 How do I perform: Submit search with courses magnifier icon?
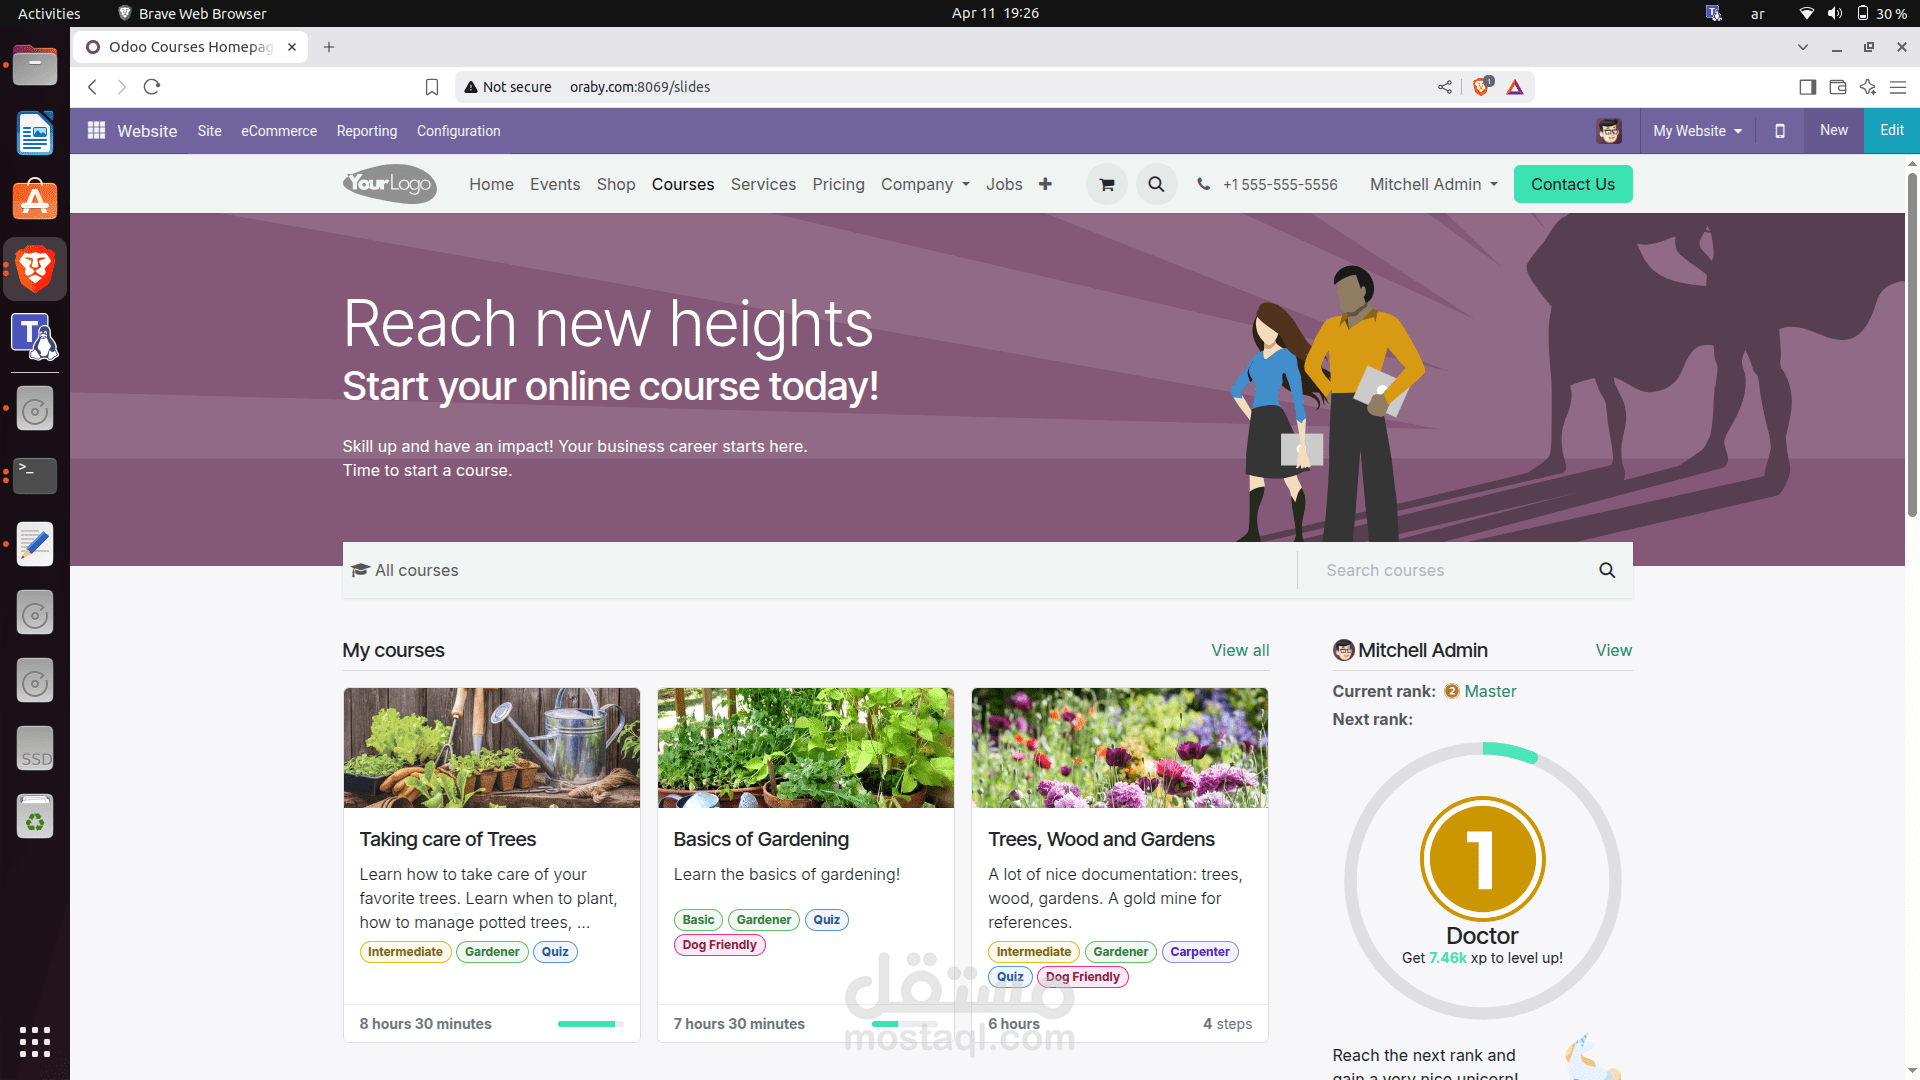click(x=1607, y=570)
